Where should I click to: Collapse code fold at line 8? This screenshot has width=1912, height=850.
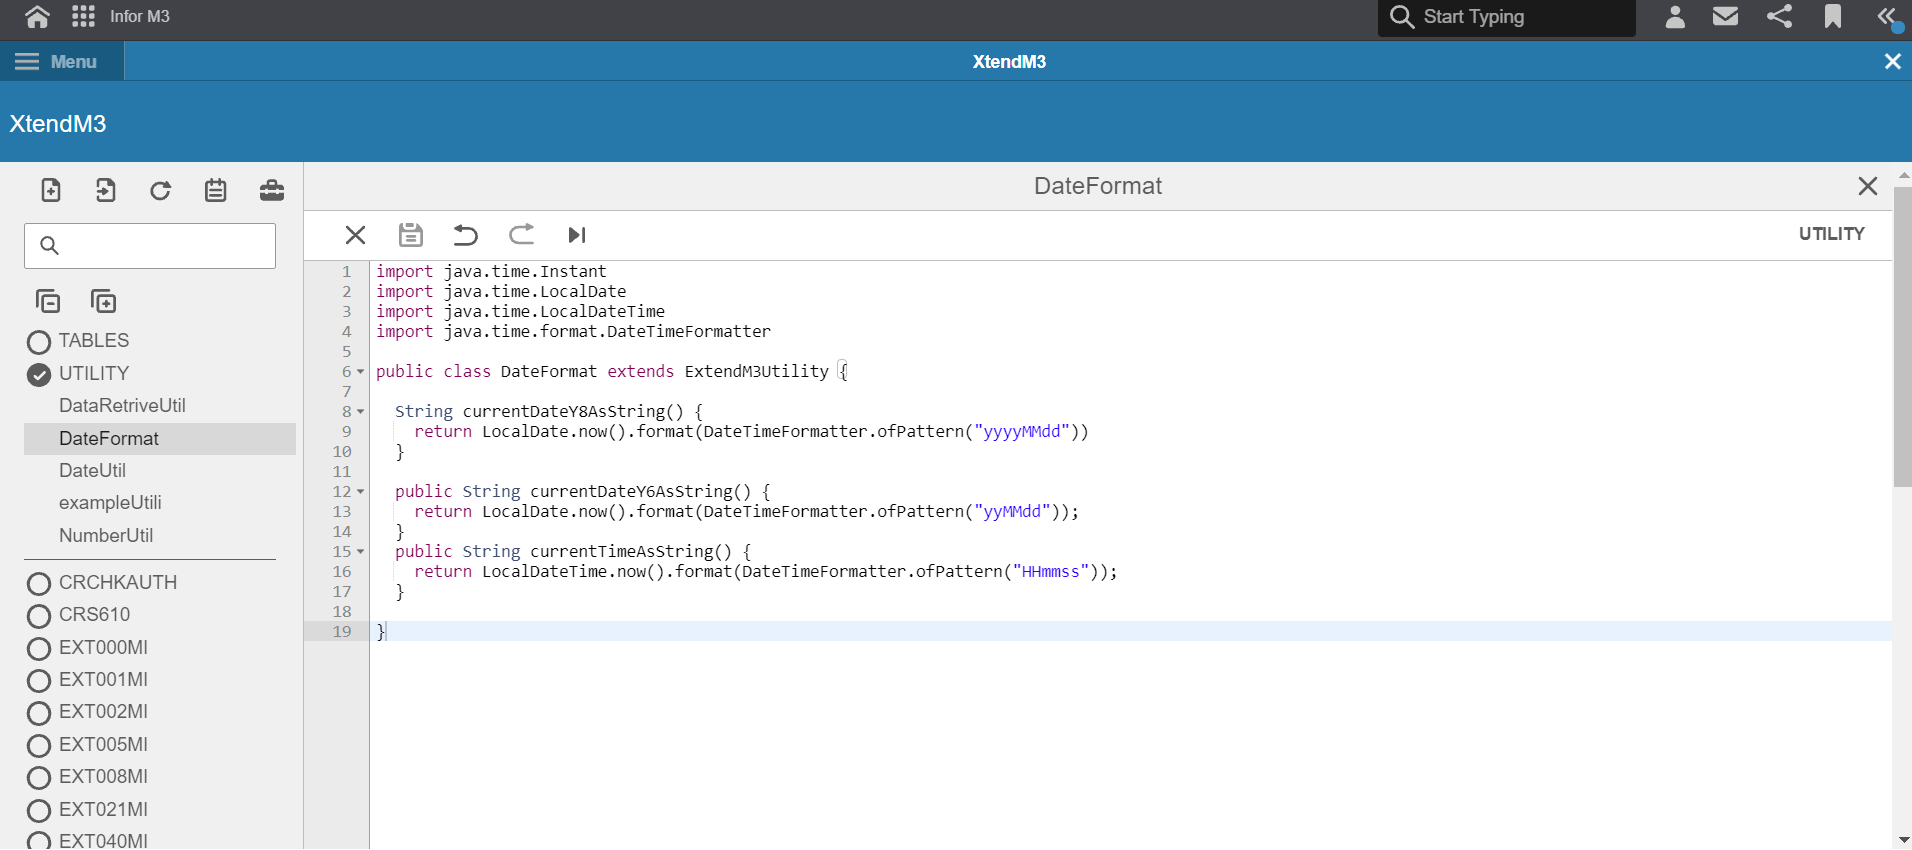[x=361, y=412]
